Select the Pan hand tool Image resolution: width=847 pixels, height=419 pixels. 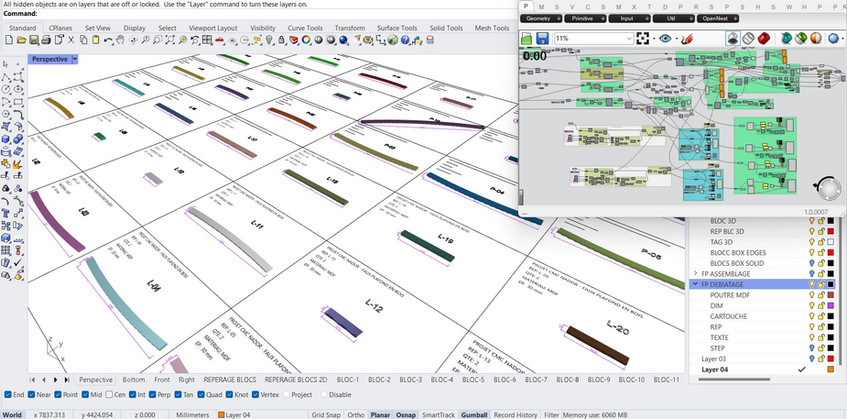[120, 40]
